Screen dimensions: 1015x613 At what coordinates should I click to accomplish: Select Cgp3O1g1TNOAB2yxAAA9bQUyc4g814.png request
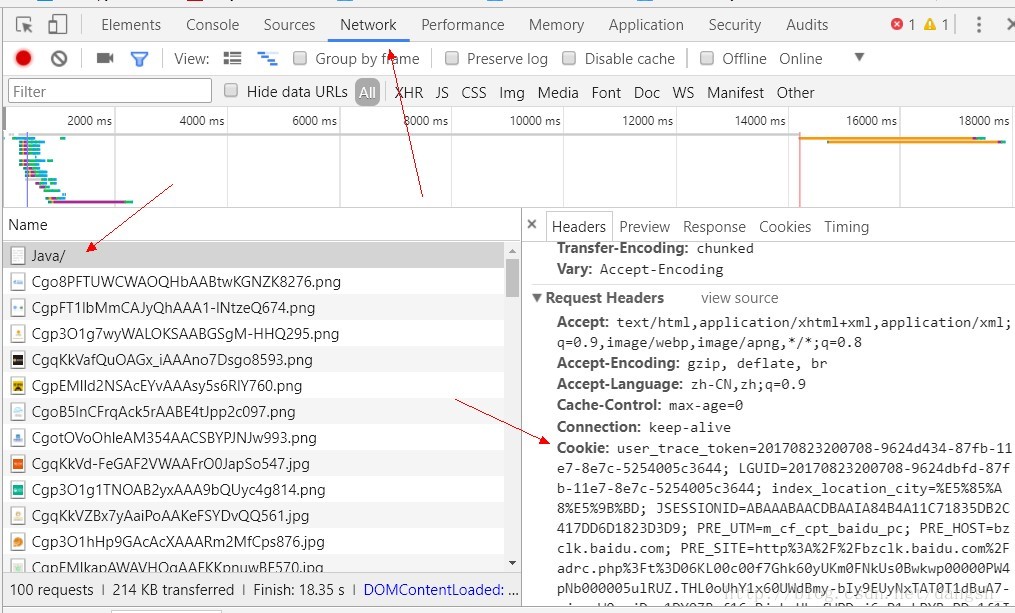pos(254,490)
